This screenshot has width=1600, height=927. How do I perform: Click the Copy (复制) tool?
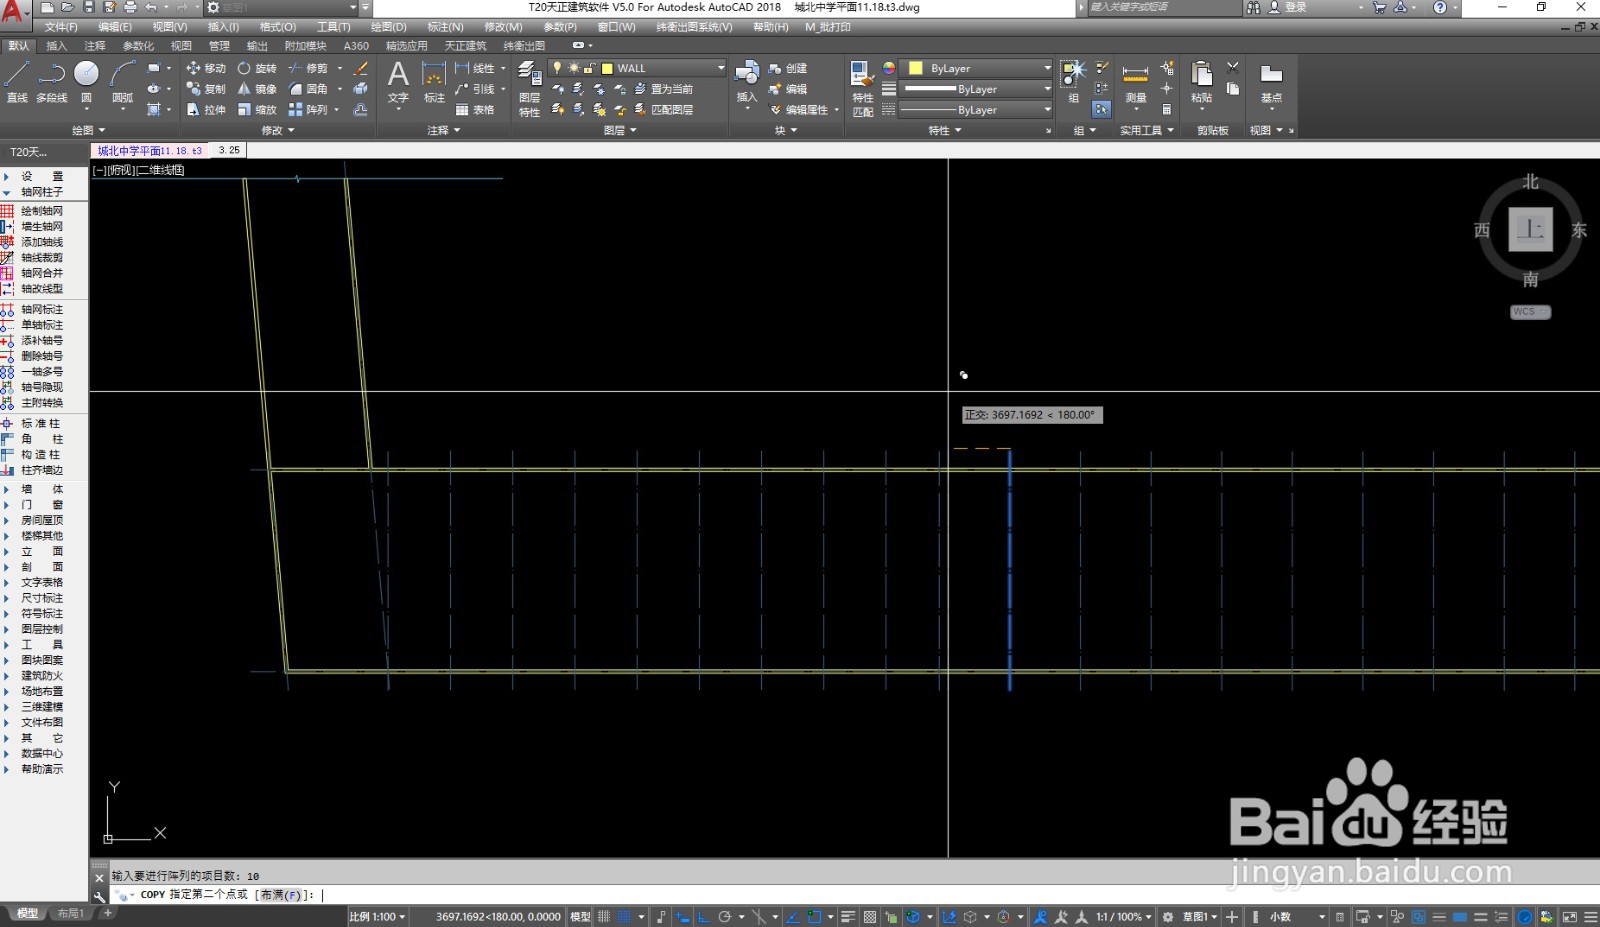pos(206,89)
